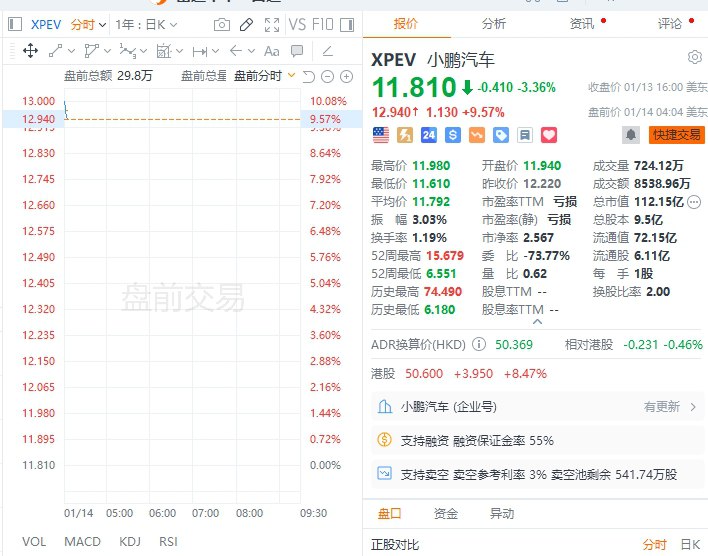Switch to the 资讯 tab
The width and height of the screenshot is (708, 556).
pyautogui.click(x=582, y=23)
